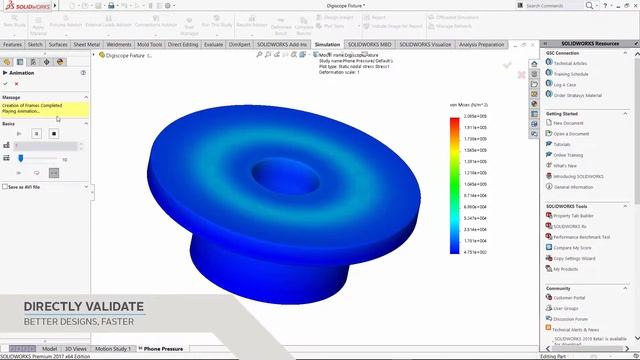640x360 pixels.
Task: Launch Property Tab Builder tool
Action: point(573,216)
